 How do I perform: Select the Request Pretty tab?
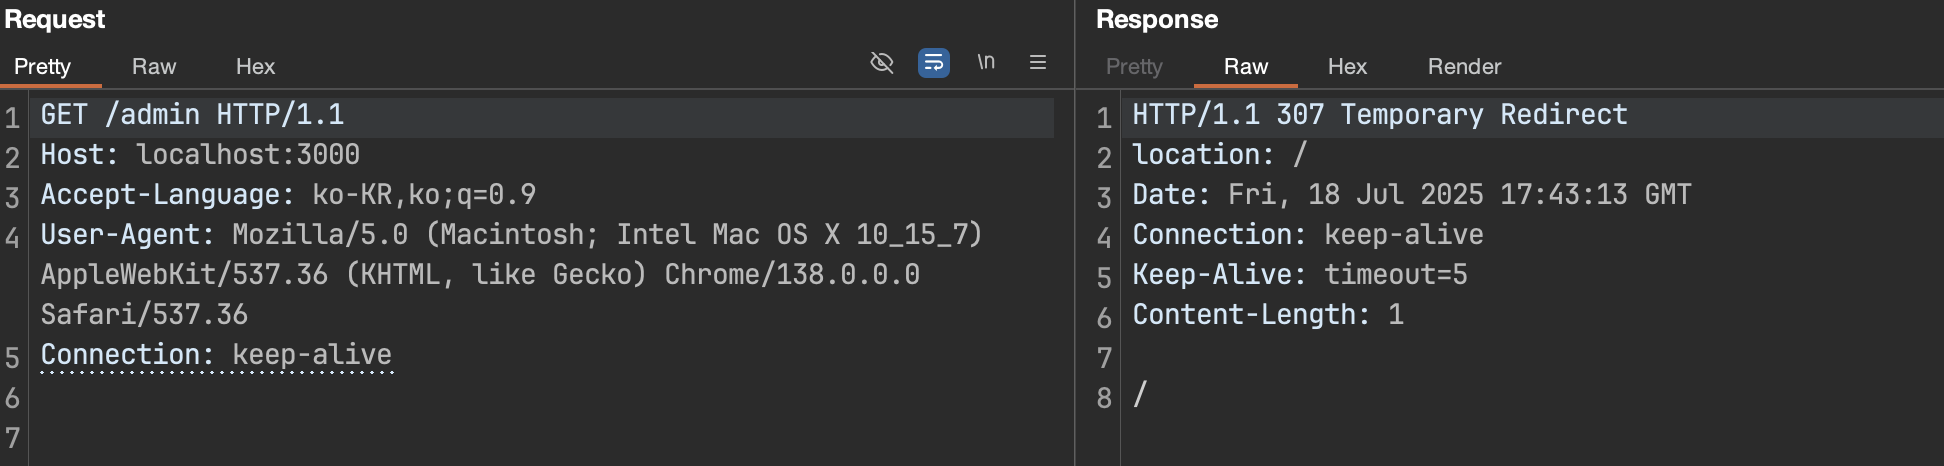pyautogui.click(x=42, y=66)
